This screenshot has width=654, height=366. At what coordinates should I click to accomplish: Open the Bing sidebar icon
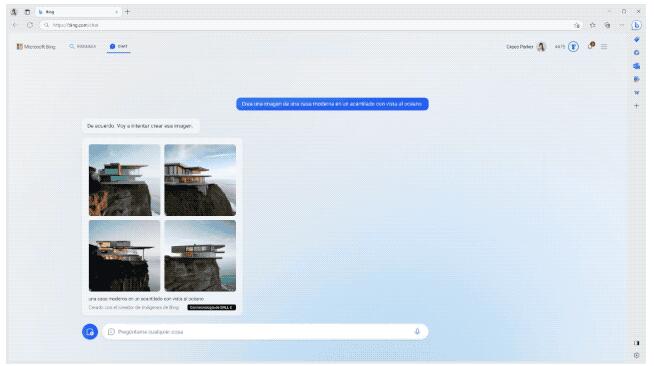coord(636,25)
